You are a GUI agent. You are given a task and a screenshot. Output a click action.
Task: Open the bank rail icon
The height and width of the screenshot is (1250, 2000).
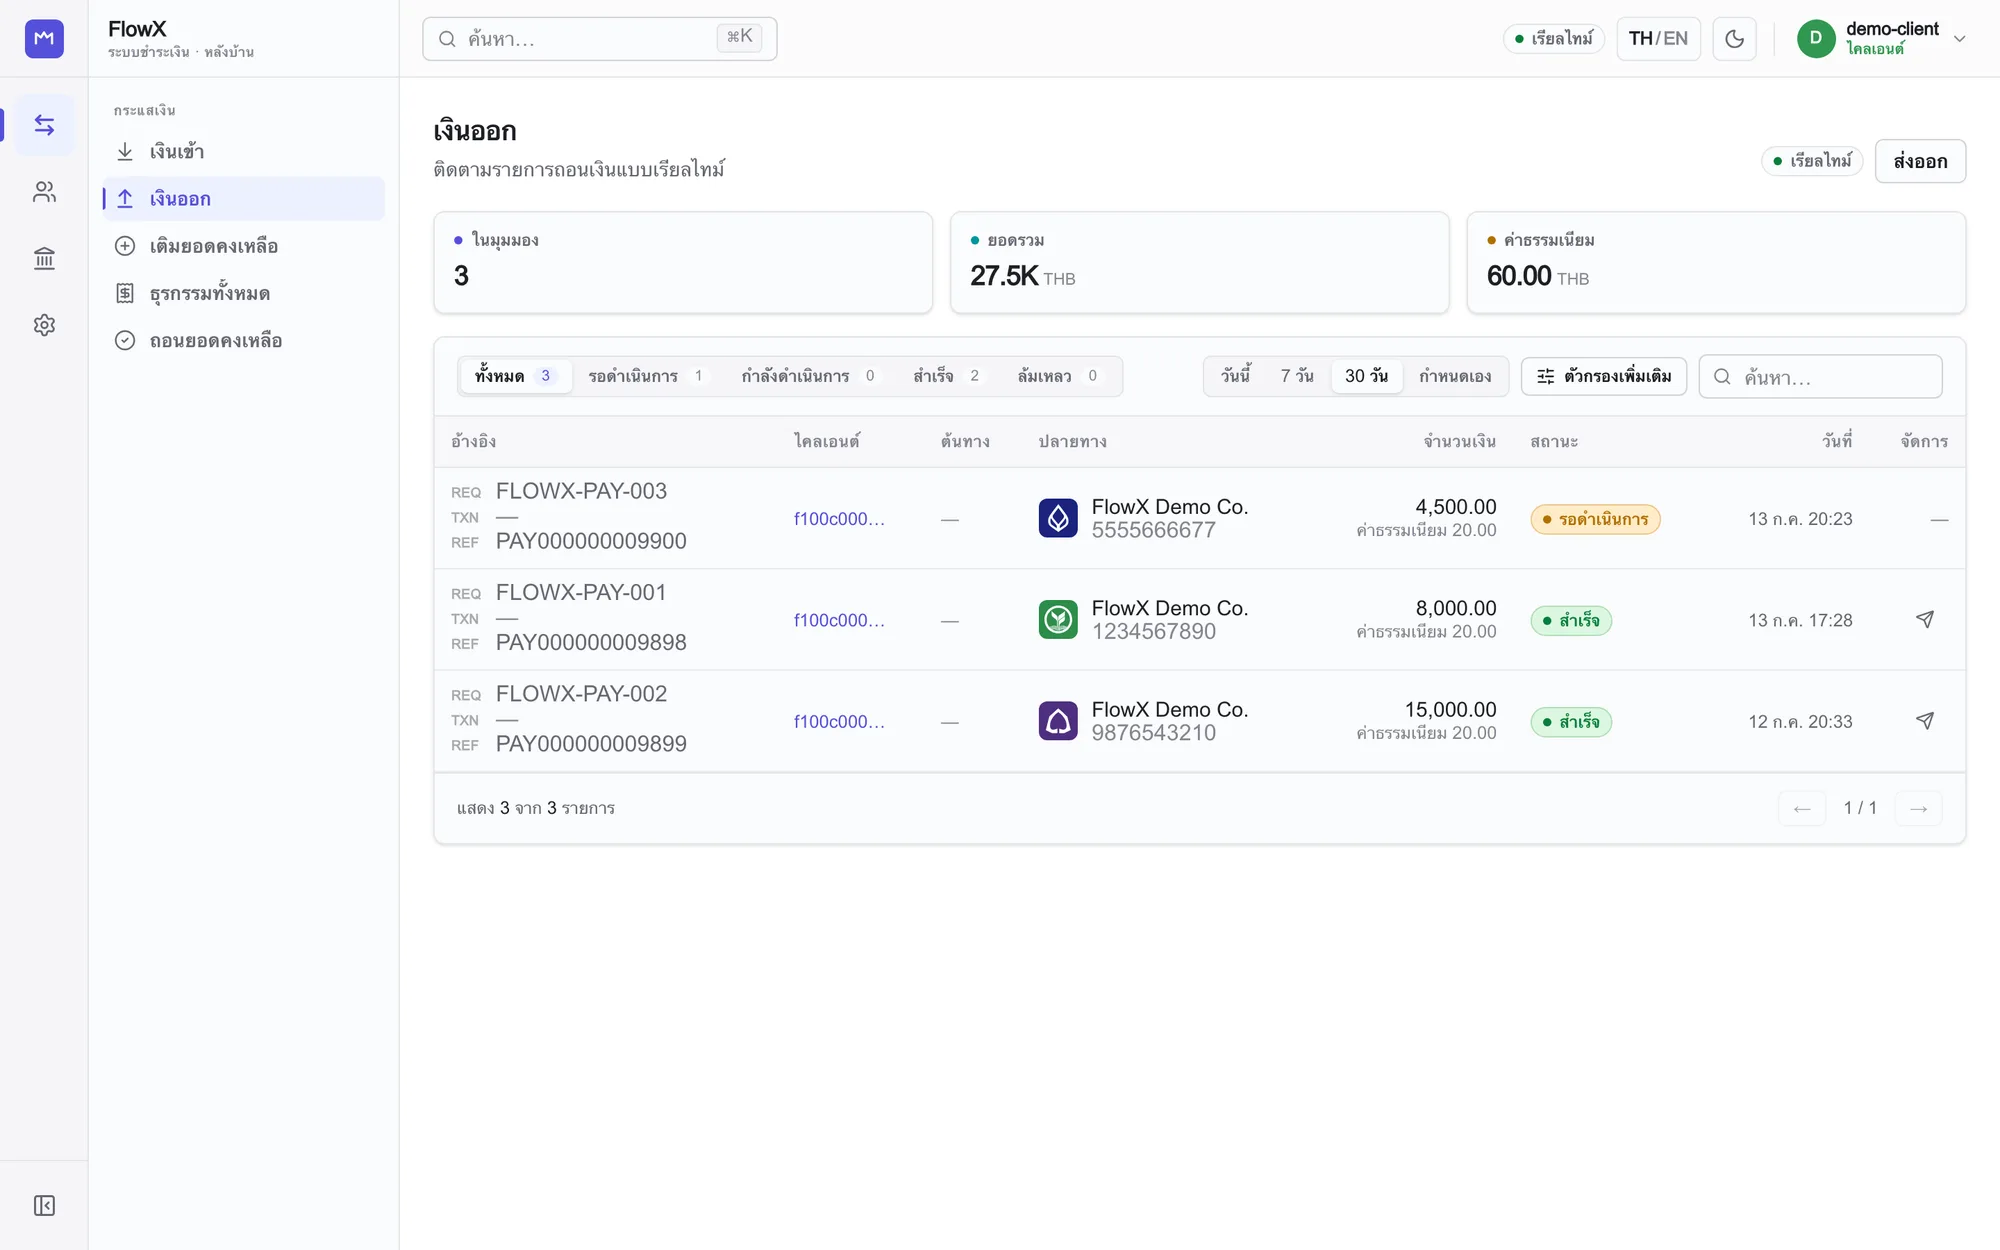(44, 259)
